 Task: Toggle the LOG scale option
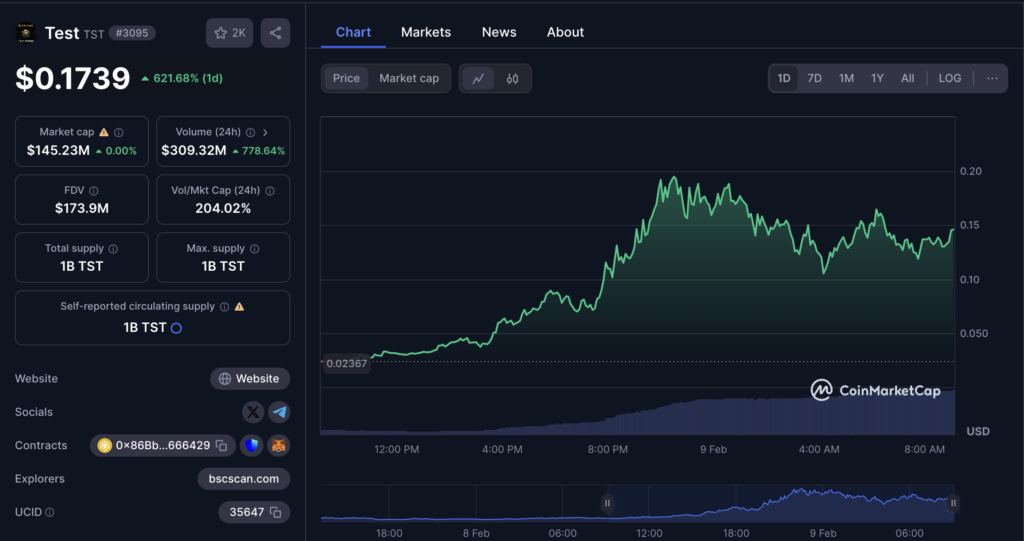pyautogui.click(x=949, y=78)
